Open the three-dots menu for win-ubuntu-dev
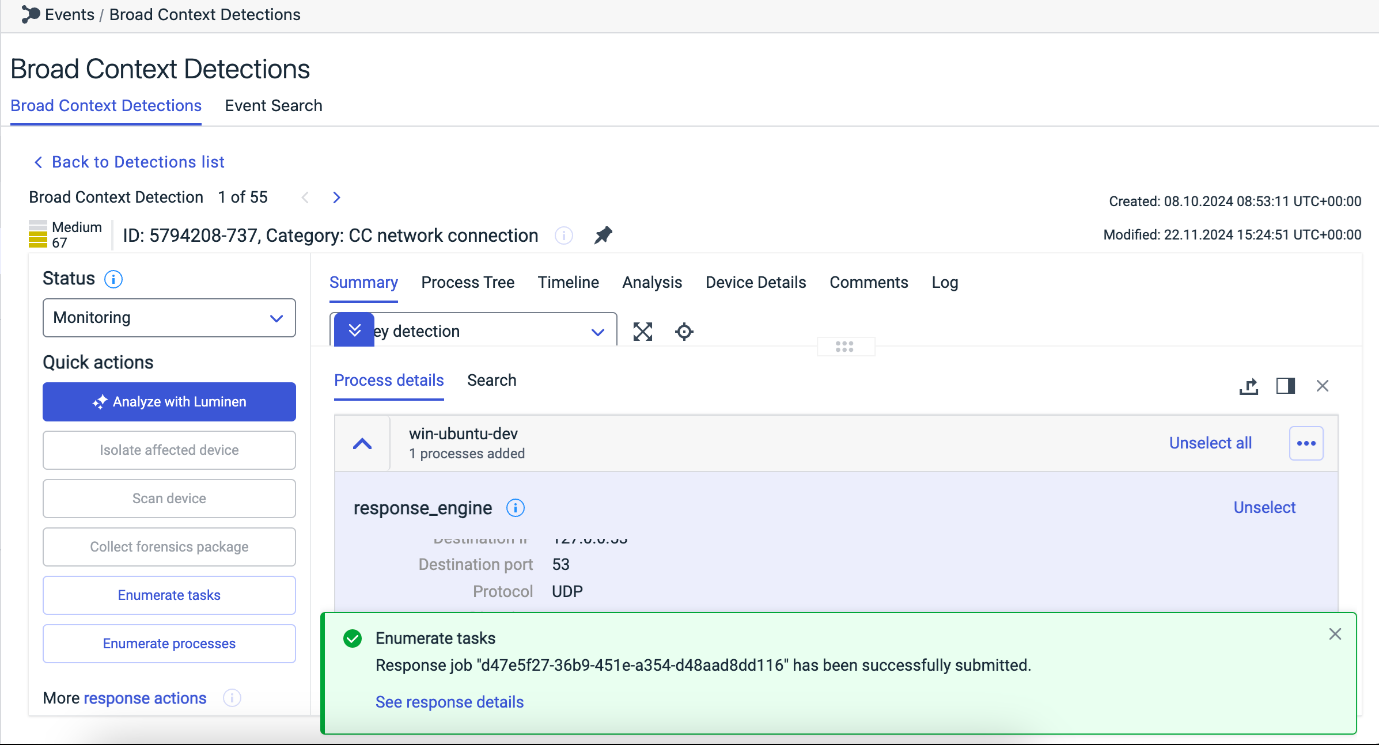 tap(1307, 443)
